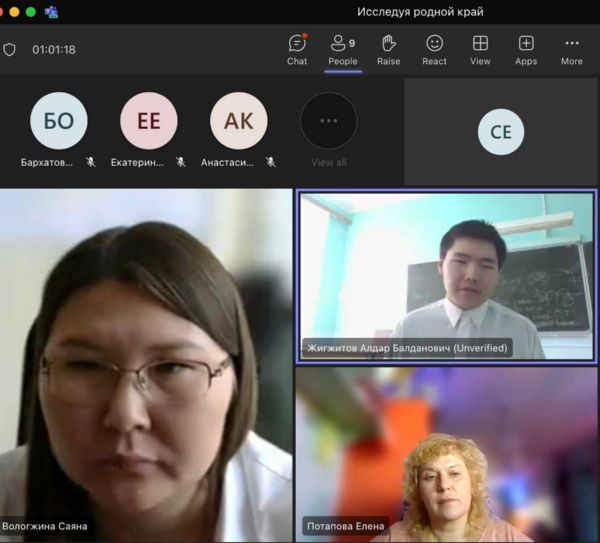
Task: Click the CE participant tile
Action: 500,132
